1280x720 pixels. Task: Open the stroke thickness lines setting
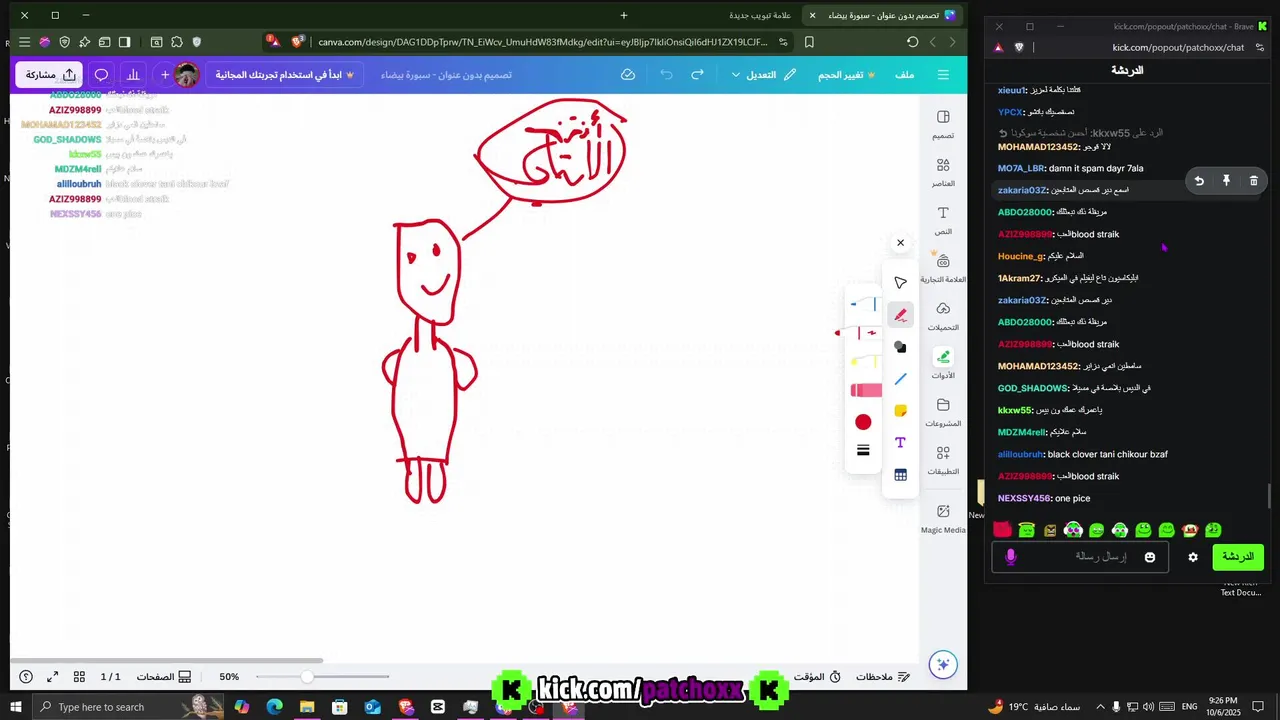click(x=863, y=450)
